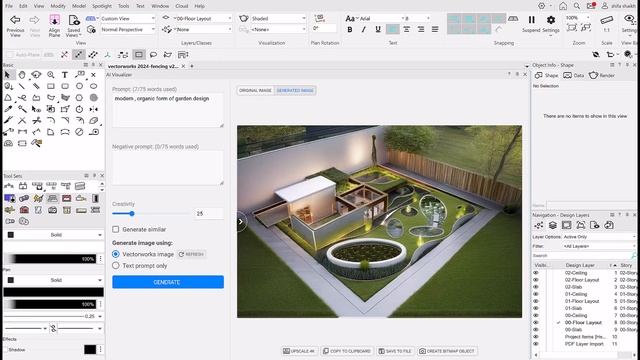Select the Zoom magnifier tool

coord(51,75)
